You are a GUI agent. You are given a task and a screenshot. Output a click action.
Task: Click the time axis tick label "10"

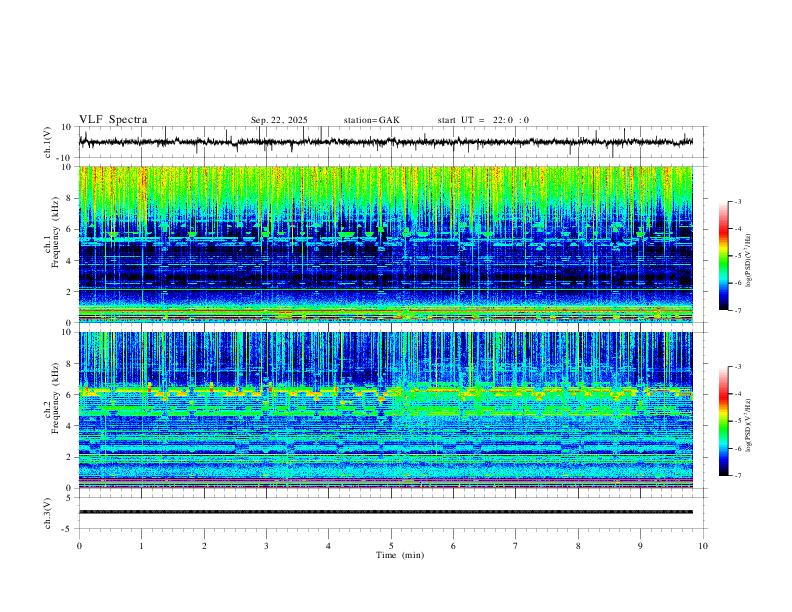(x=703, y=546)
